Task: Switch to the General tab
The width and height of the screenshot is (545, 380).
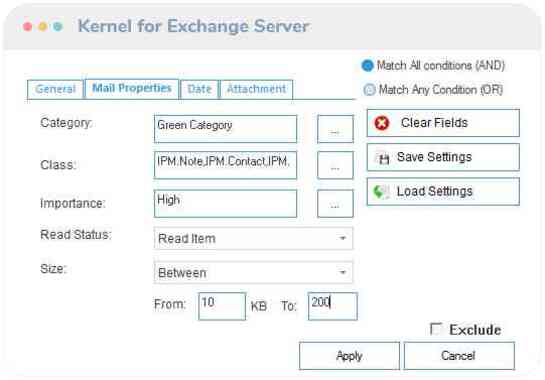Action: click(55, 89)
